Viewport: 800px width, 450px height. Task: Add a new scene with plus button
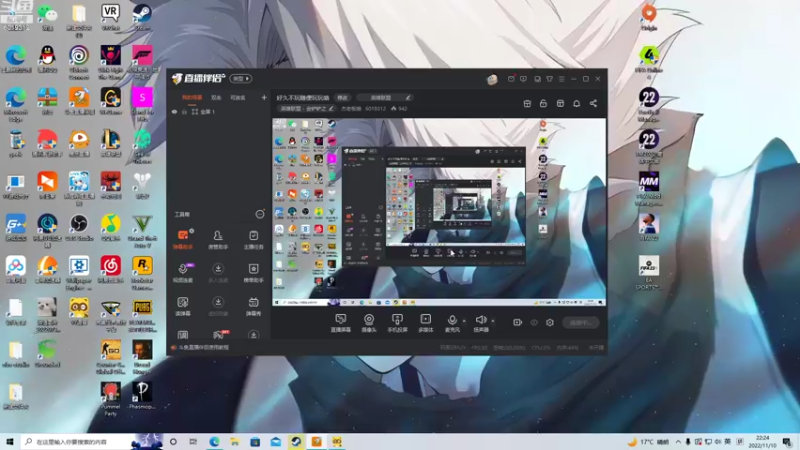coord(264,97)
